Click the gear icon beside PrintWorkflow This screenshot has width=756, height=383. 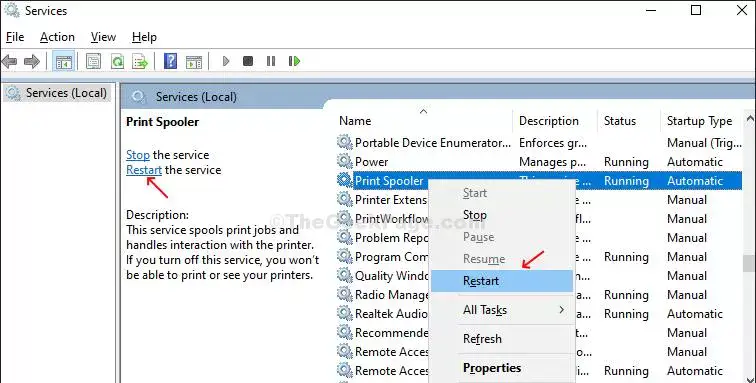[344, 219]
